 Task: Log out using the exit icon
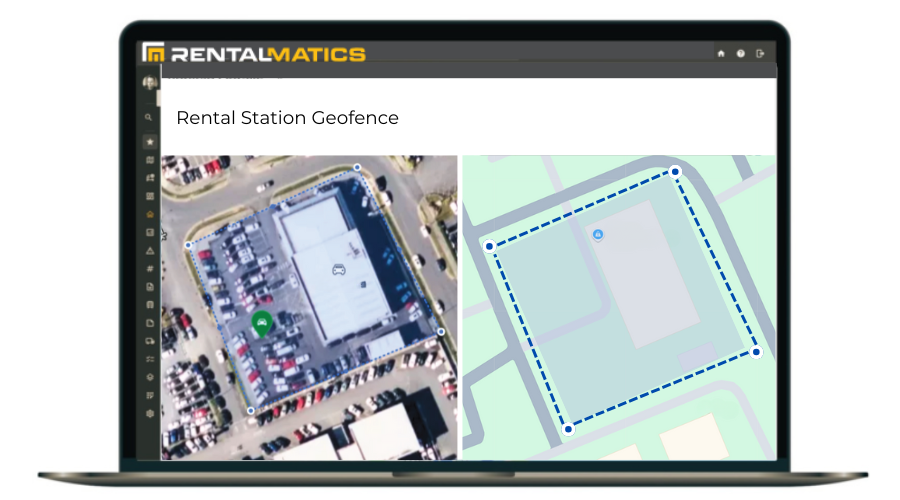point(761,53)
